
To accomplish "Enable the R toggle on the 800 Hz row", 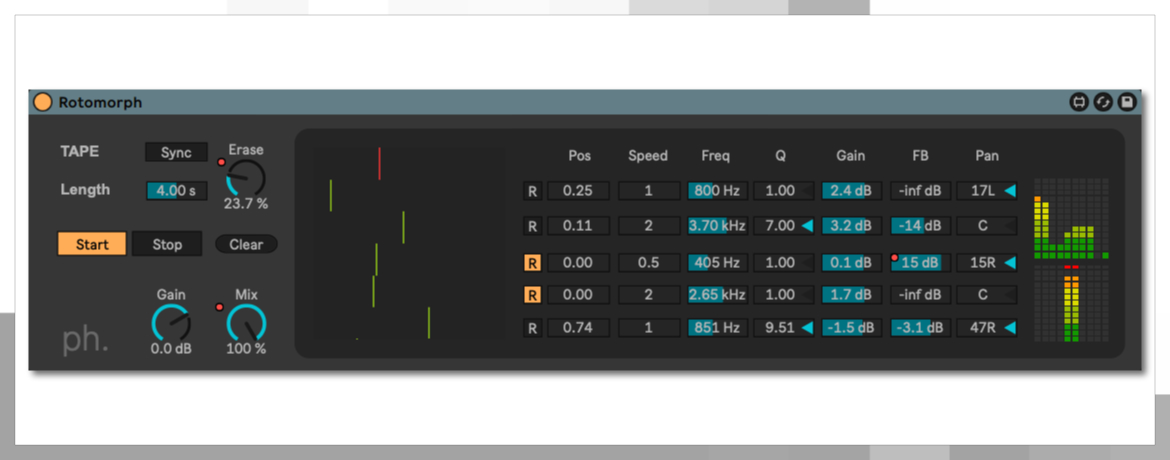I will click(533, 191).
